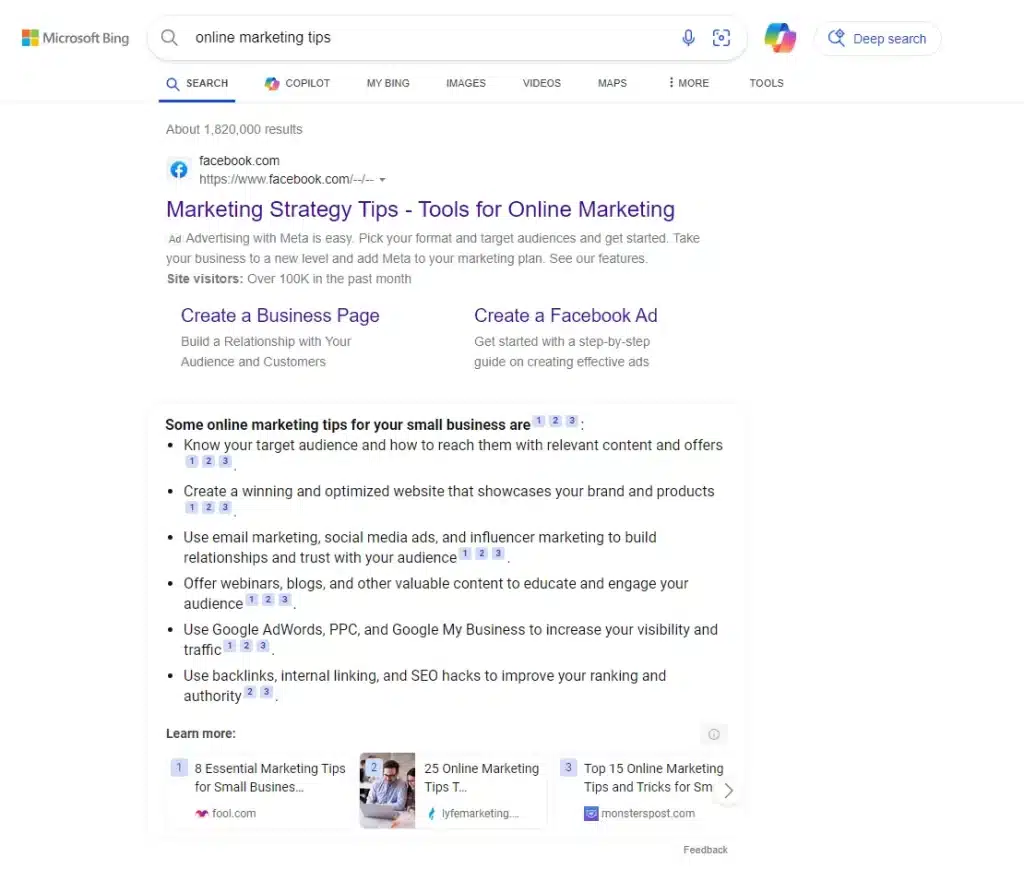Click the Deep search button
Image resolution: width=1024 pixels, height=869 pixels.
(878, 39)
